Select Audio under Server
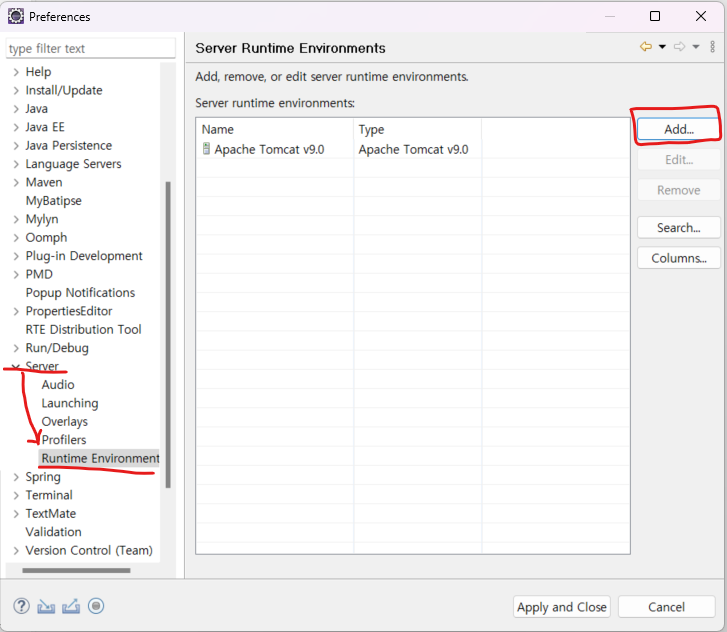727x632 pixels. (58, 384)
